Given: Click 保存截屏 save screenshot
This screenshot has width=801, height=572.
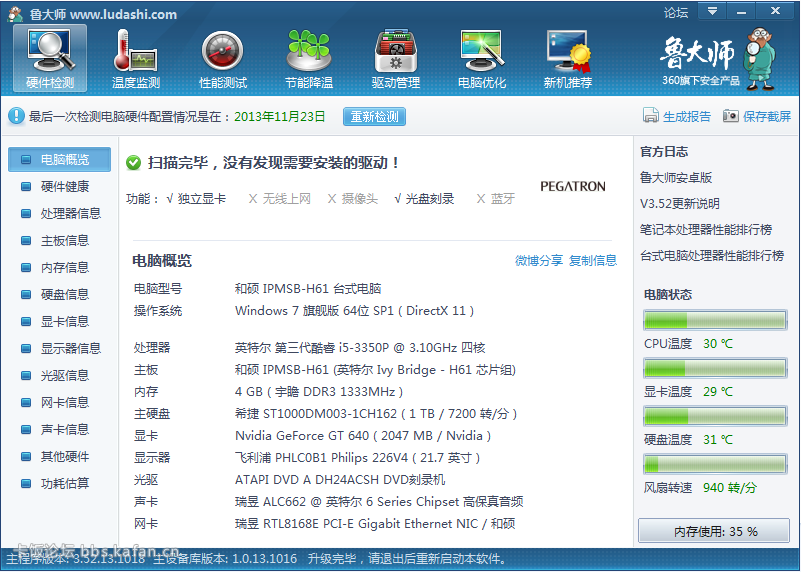Looking at the screenshot, I should click(767, 116).
